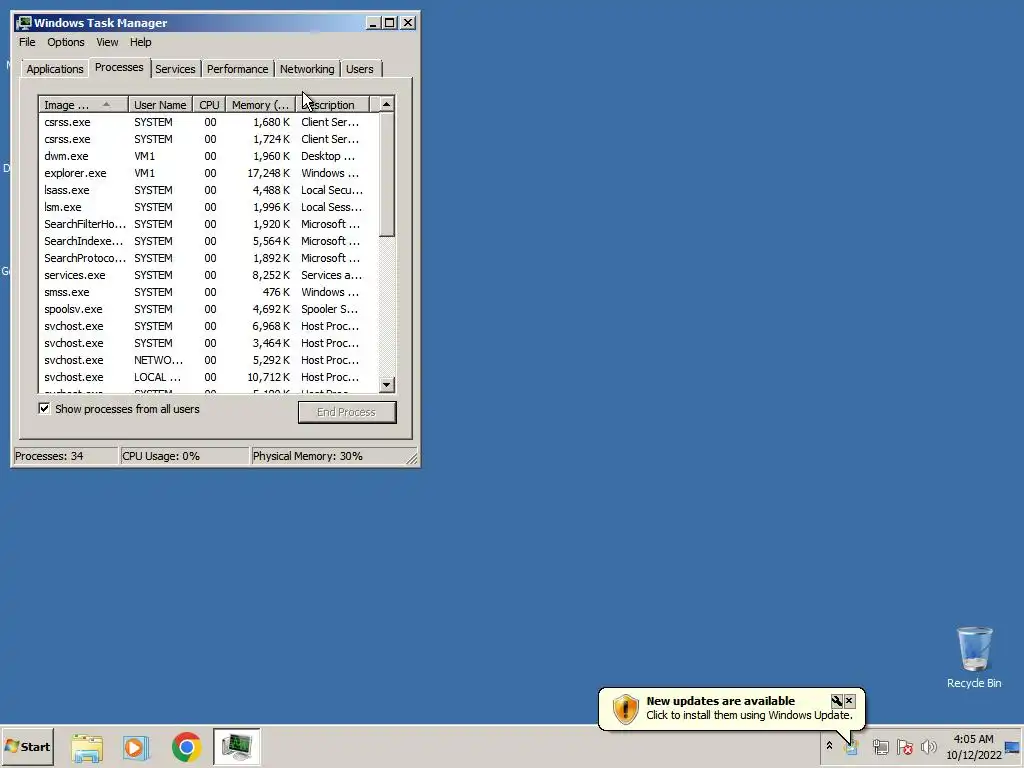The image size is (1024, 768).
Task: Switch to the Applications tab
Action: 55,69
